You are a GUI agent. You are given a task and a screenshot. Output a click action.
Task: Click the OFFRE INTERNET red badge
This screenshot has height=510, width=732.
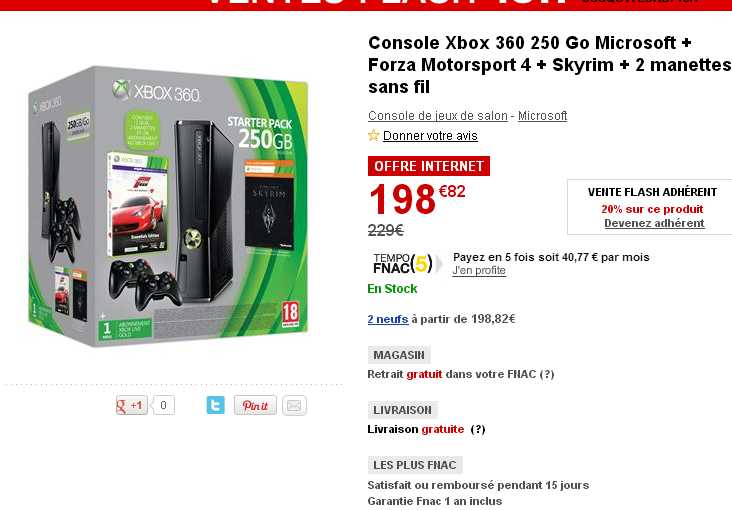click(429, 166)
